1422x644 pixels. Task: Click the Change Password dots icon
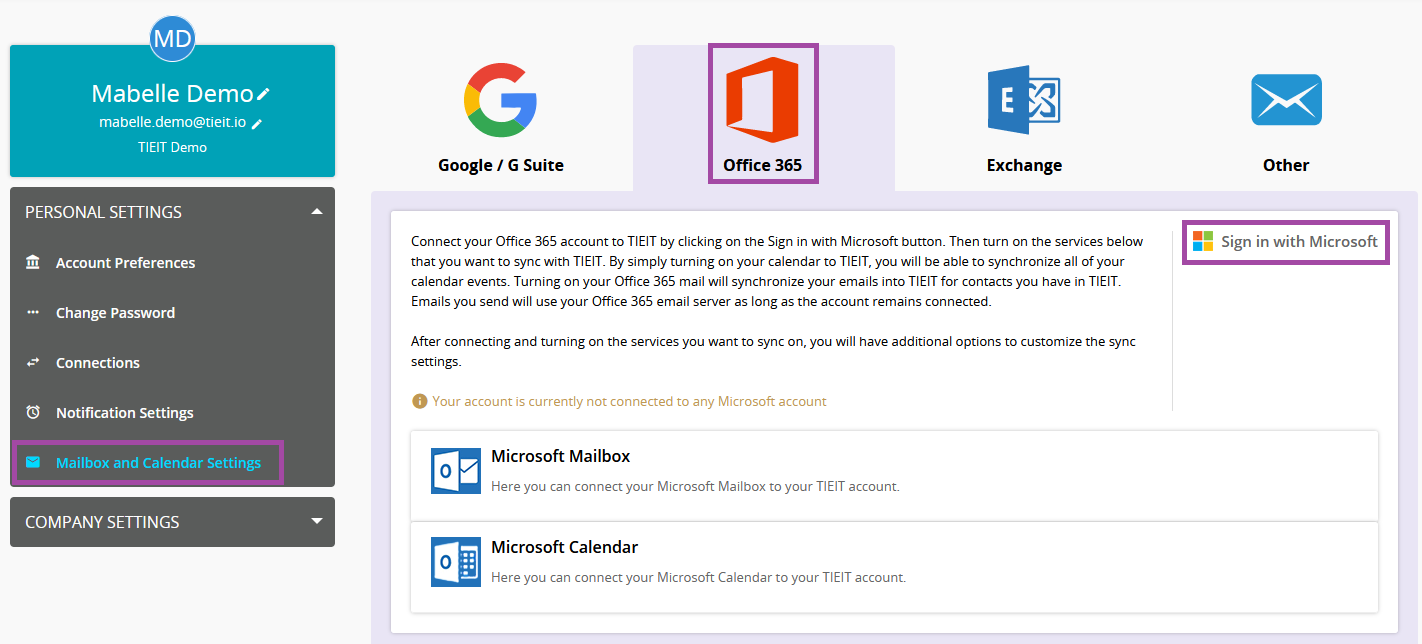tap(33, 312)
